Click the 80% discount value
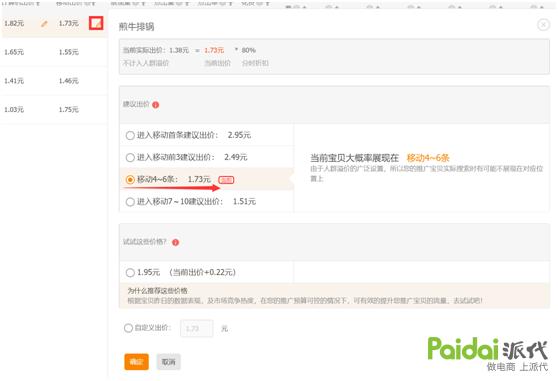 click(248, 50)
